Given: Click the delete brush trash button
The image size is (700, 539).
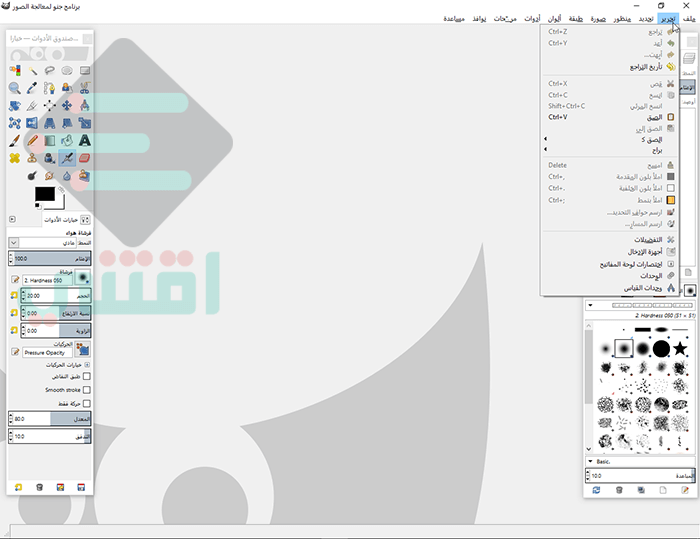Looking at the screenshot, I should click(619, 490).
